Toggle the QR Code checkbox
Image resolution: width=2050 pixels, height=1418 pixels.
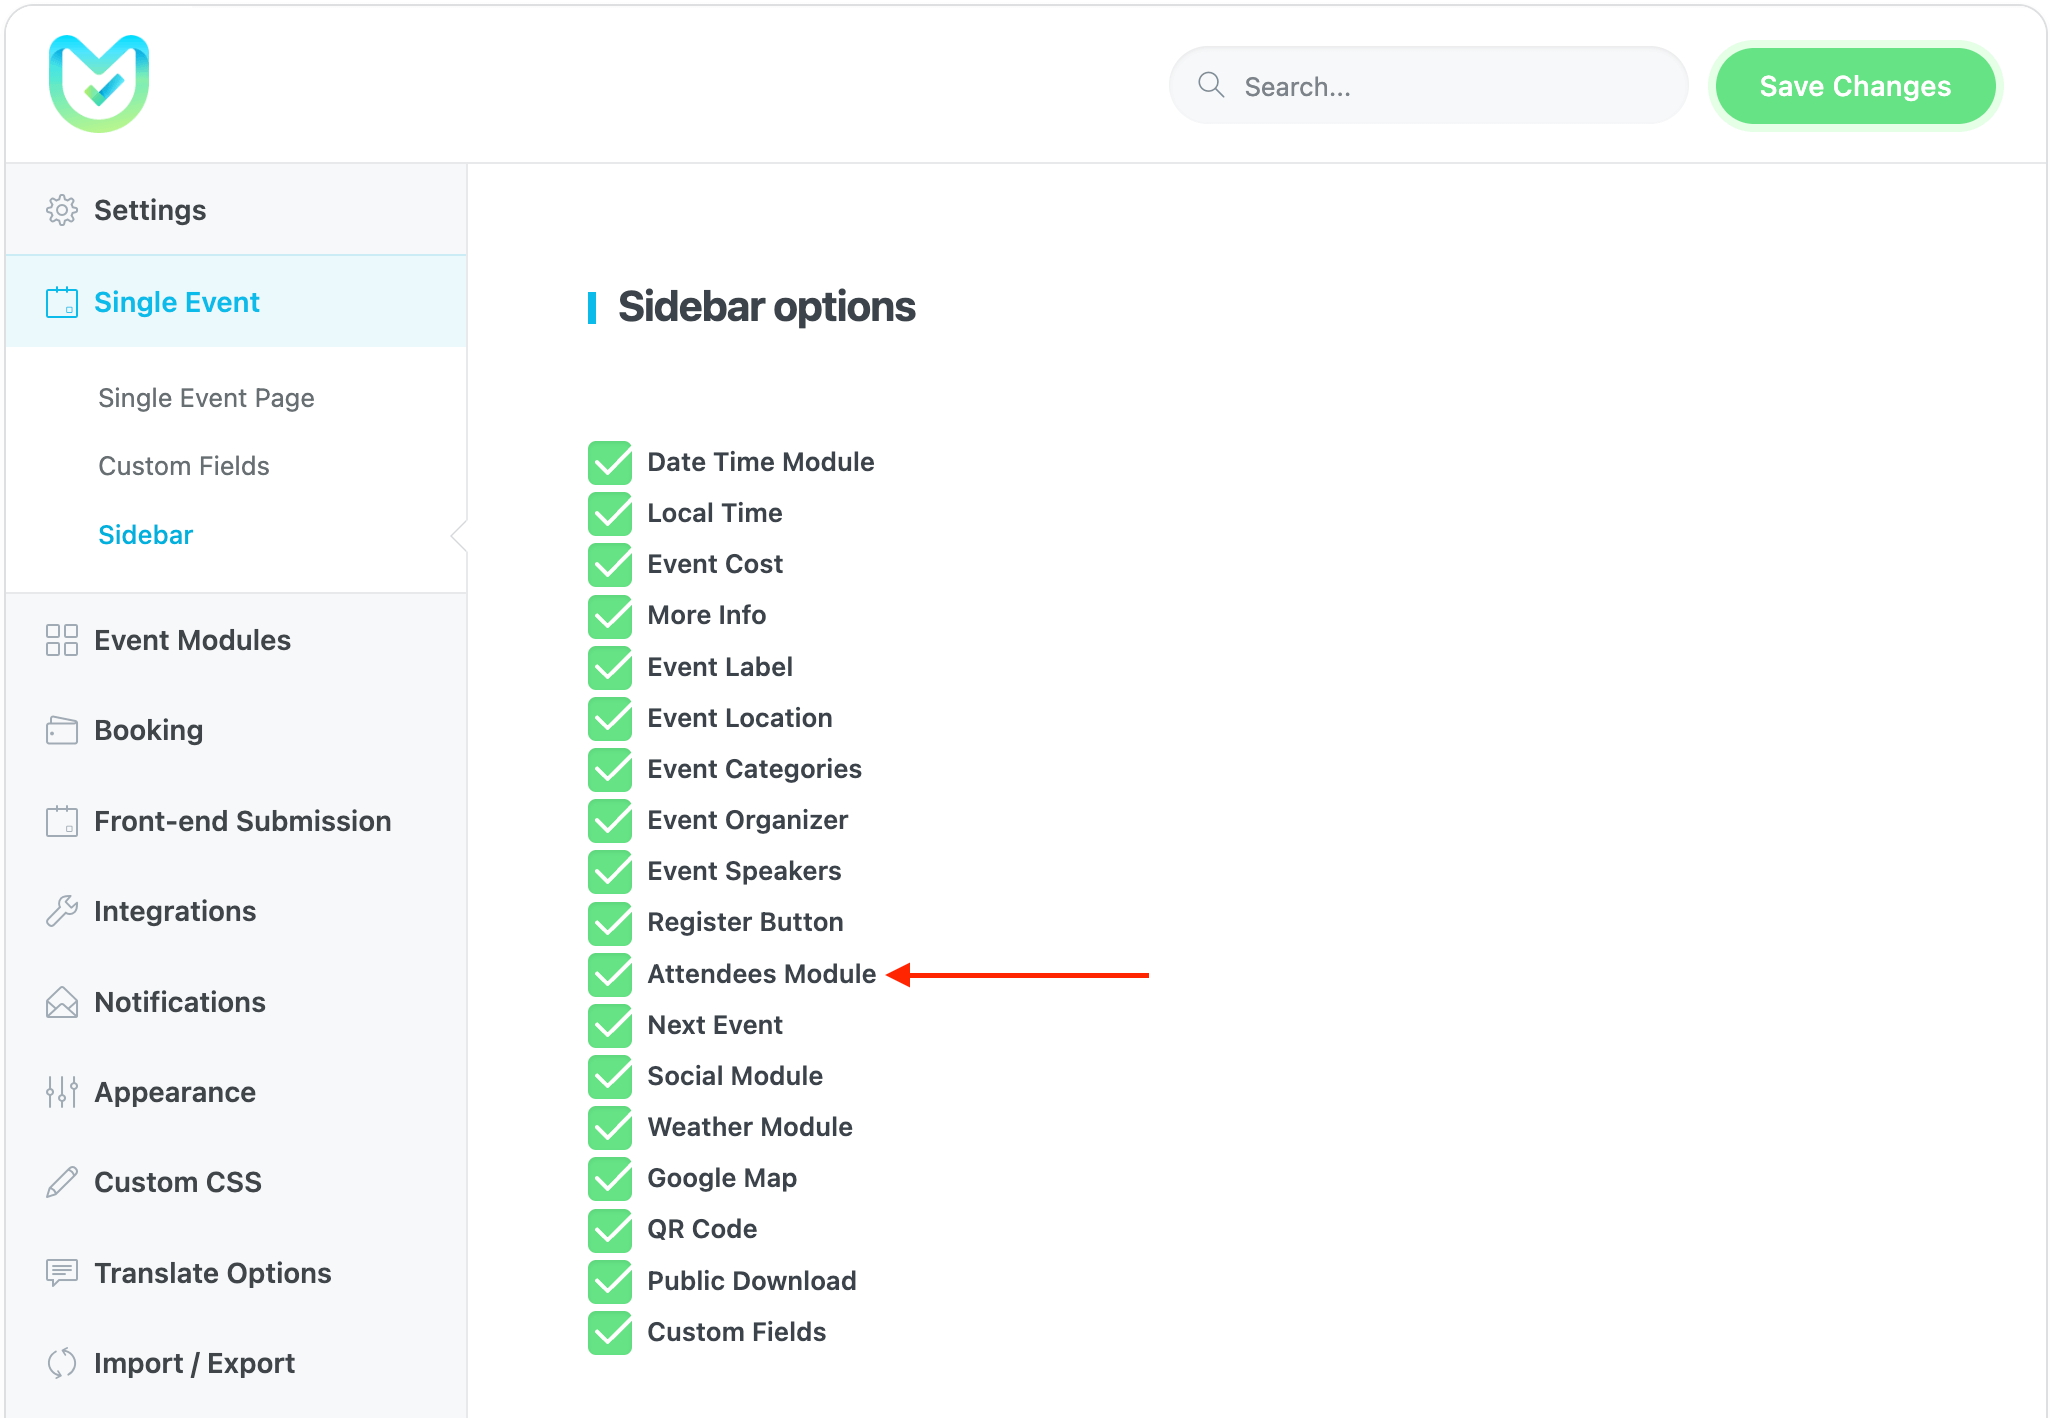click(x=610, y=1230)
